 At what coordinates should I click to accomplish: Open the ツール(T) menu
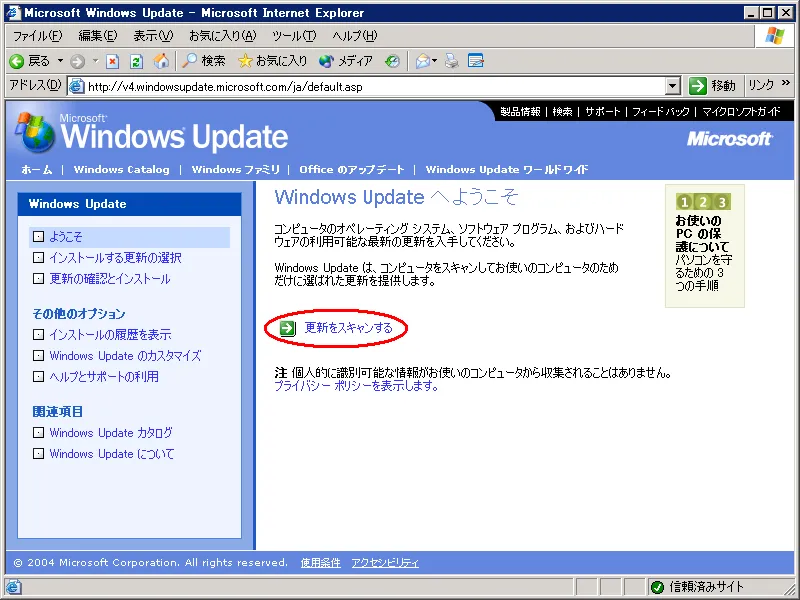coord(294,36)
